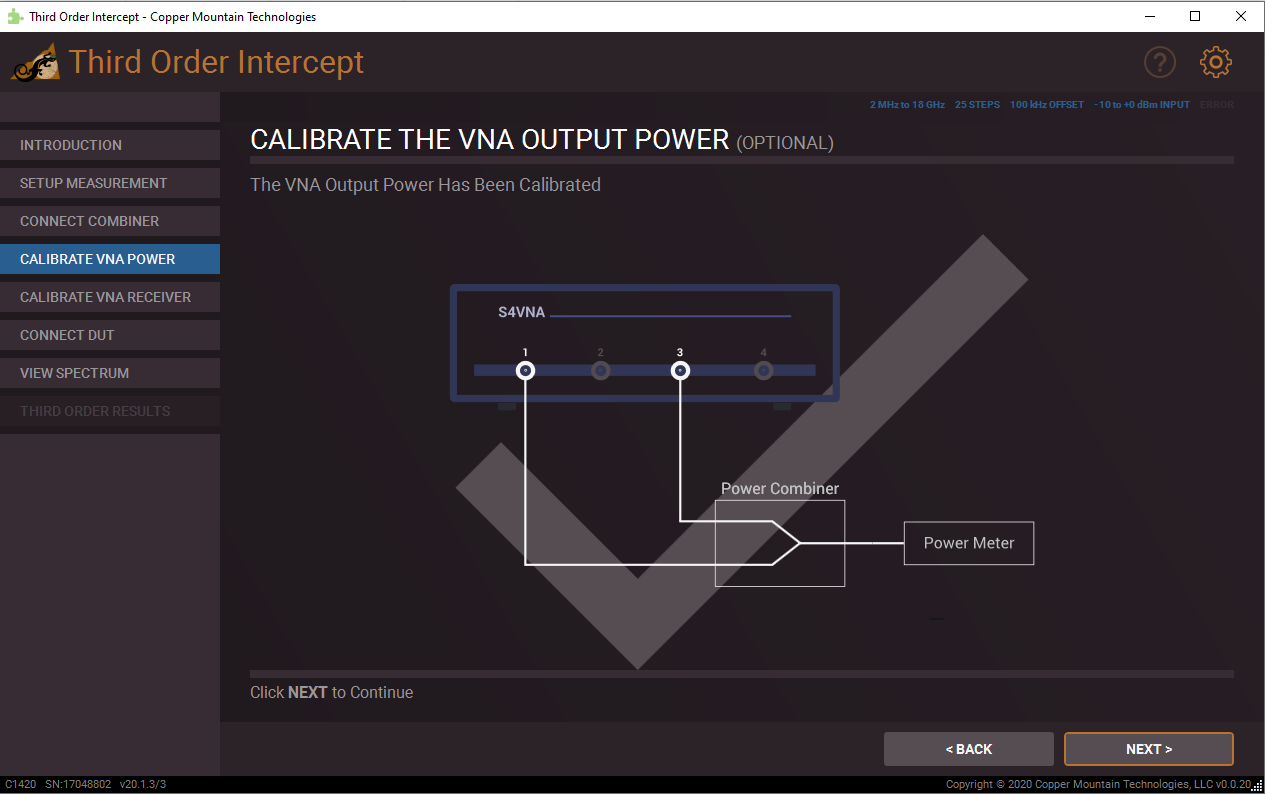1265x794 pixels.
Task: Open the settings gear icon
Action: click(1215, 61)
